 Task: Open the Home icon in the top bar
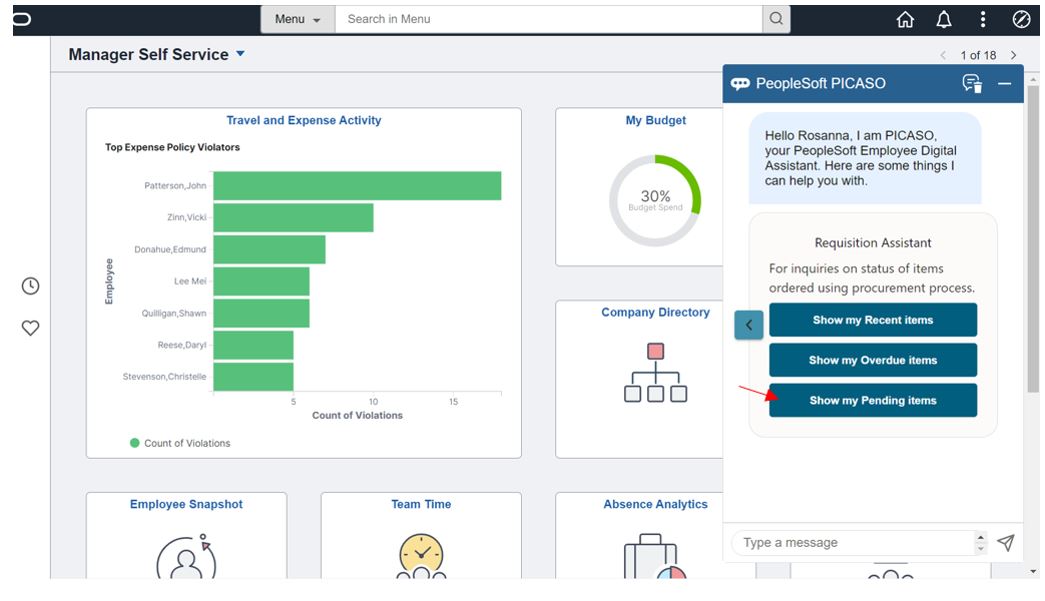[905, 19]
